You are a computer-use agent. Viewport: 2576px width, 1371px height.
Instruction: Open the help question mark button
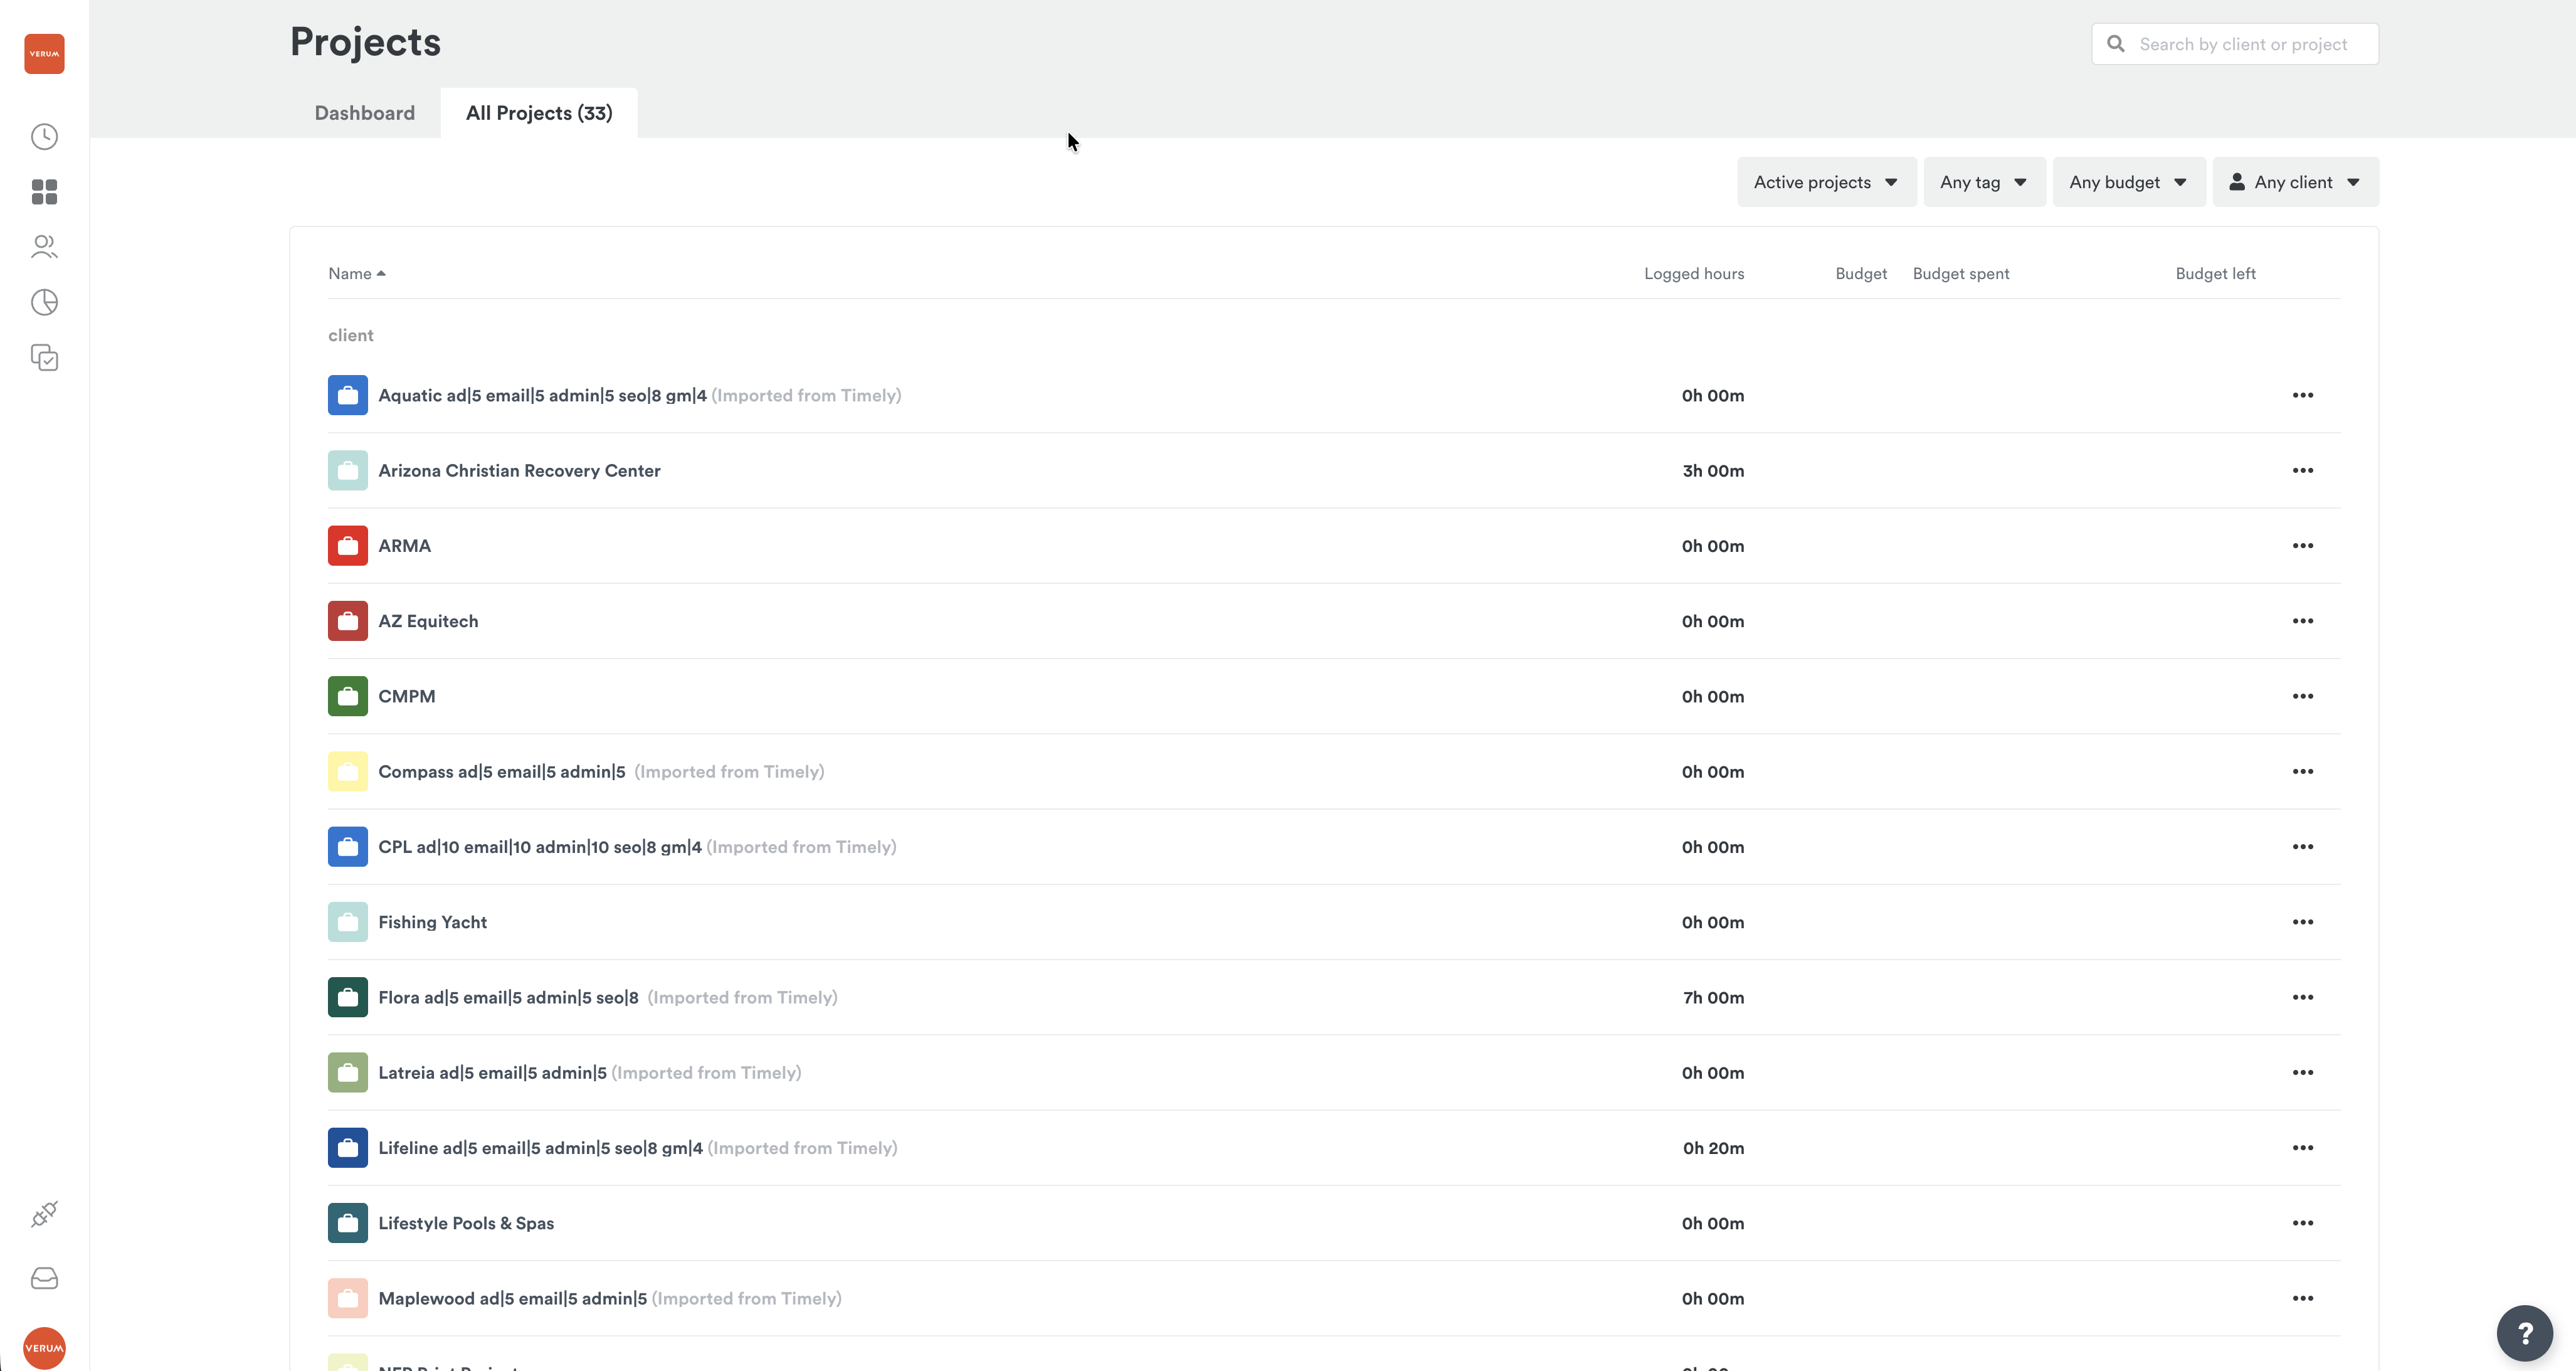pyautogui.click(x=2525, y=1333)
